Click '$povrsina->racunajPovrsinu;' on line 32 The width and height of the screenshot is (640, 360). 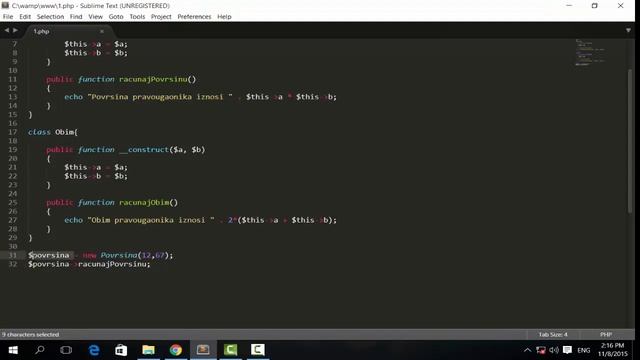pyautogui.click(x=89, y=264)
